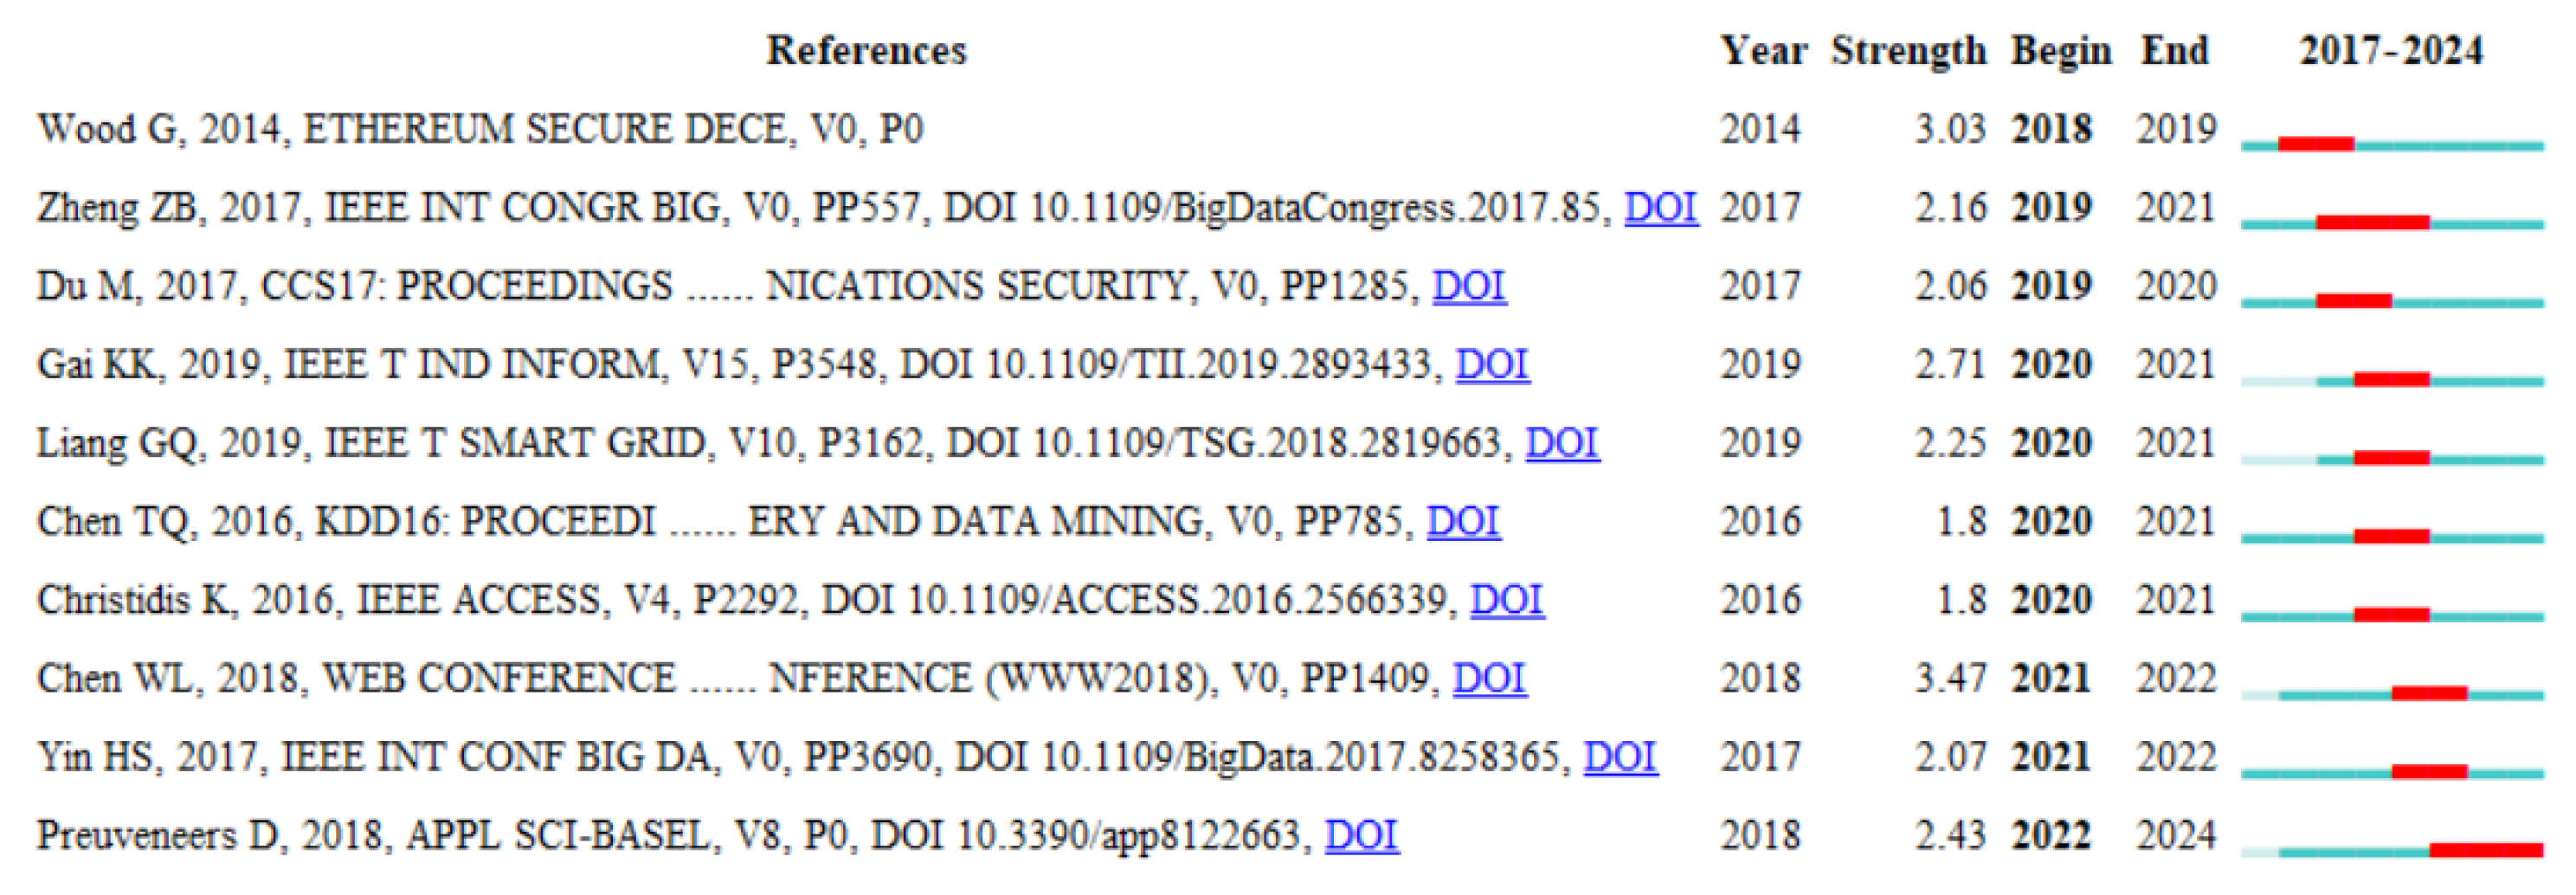Select the red burst segment for Chen WL
Image resolution: width=2576 pixels, height=895 pixels.
point(2429,693)
